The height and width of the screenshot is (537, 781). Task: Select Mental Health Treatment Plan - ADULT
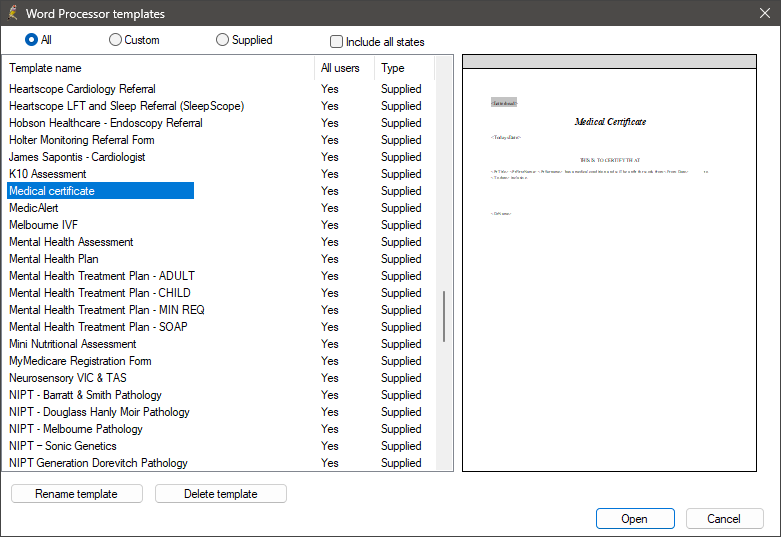[x=102, y=275]
